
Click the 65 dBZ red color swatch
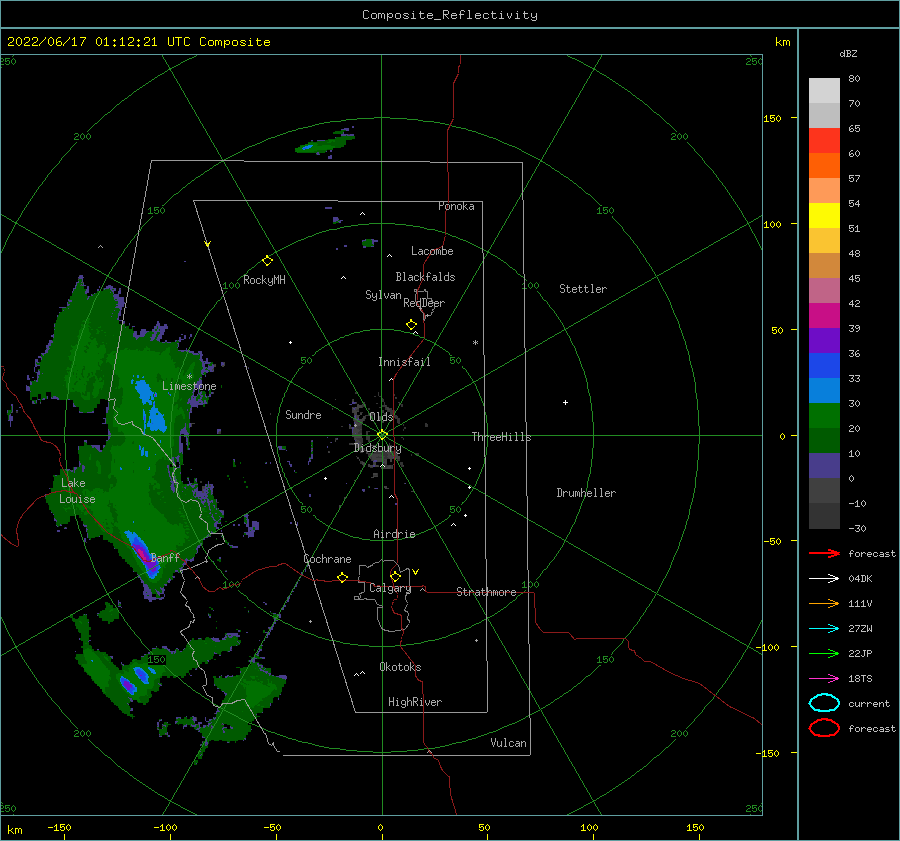coord(824,140)
